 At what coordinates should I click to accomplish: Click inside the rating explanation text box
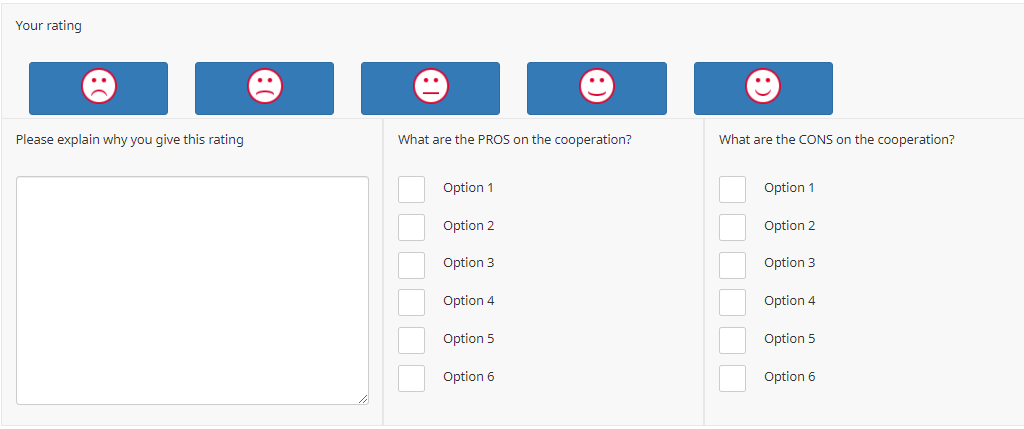tap(192, 290)
